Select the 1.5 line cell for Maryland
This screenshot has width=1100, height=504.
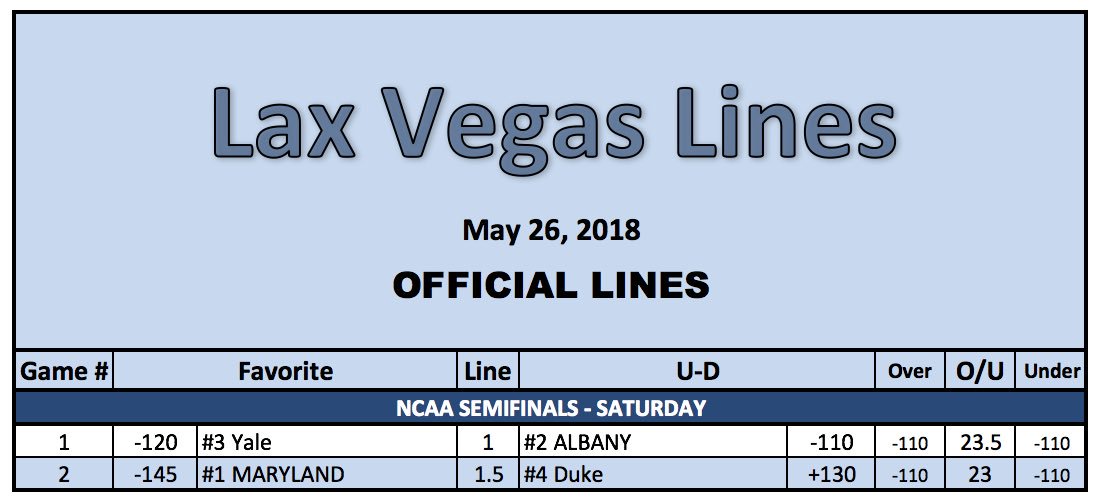coord(488,474)
